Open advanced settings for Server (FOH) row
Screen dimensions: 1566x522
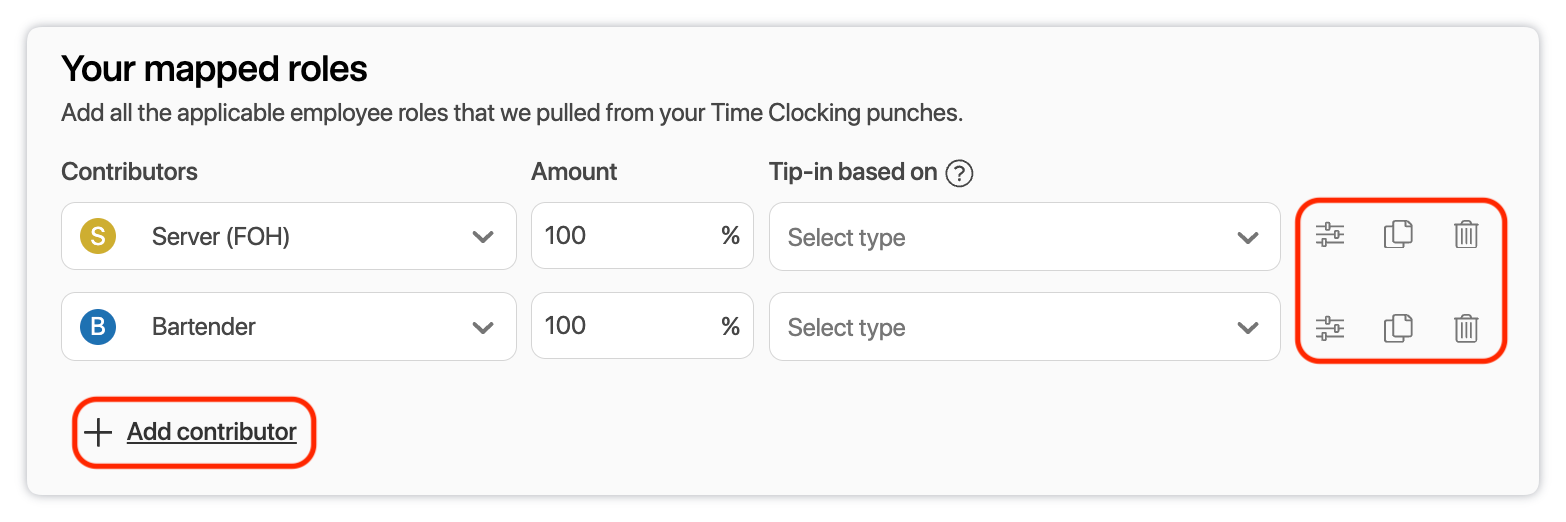(1329, 235)
